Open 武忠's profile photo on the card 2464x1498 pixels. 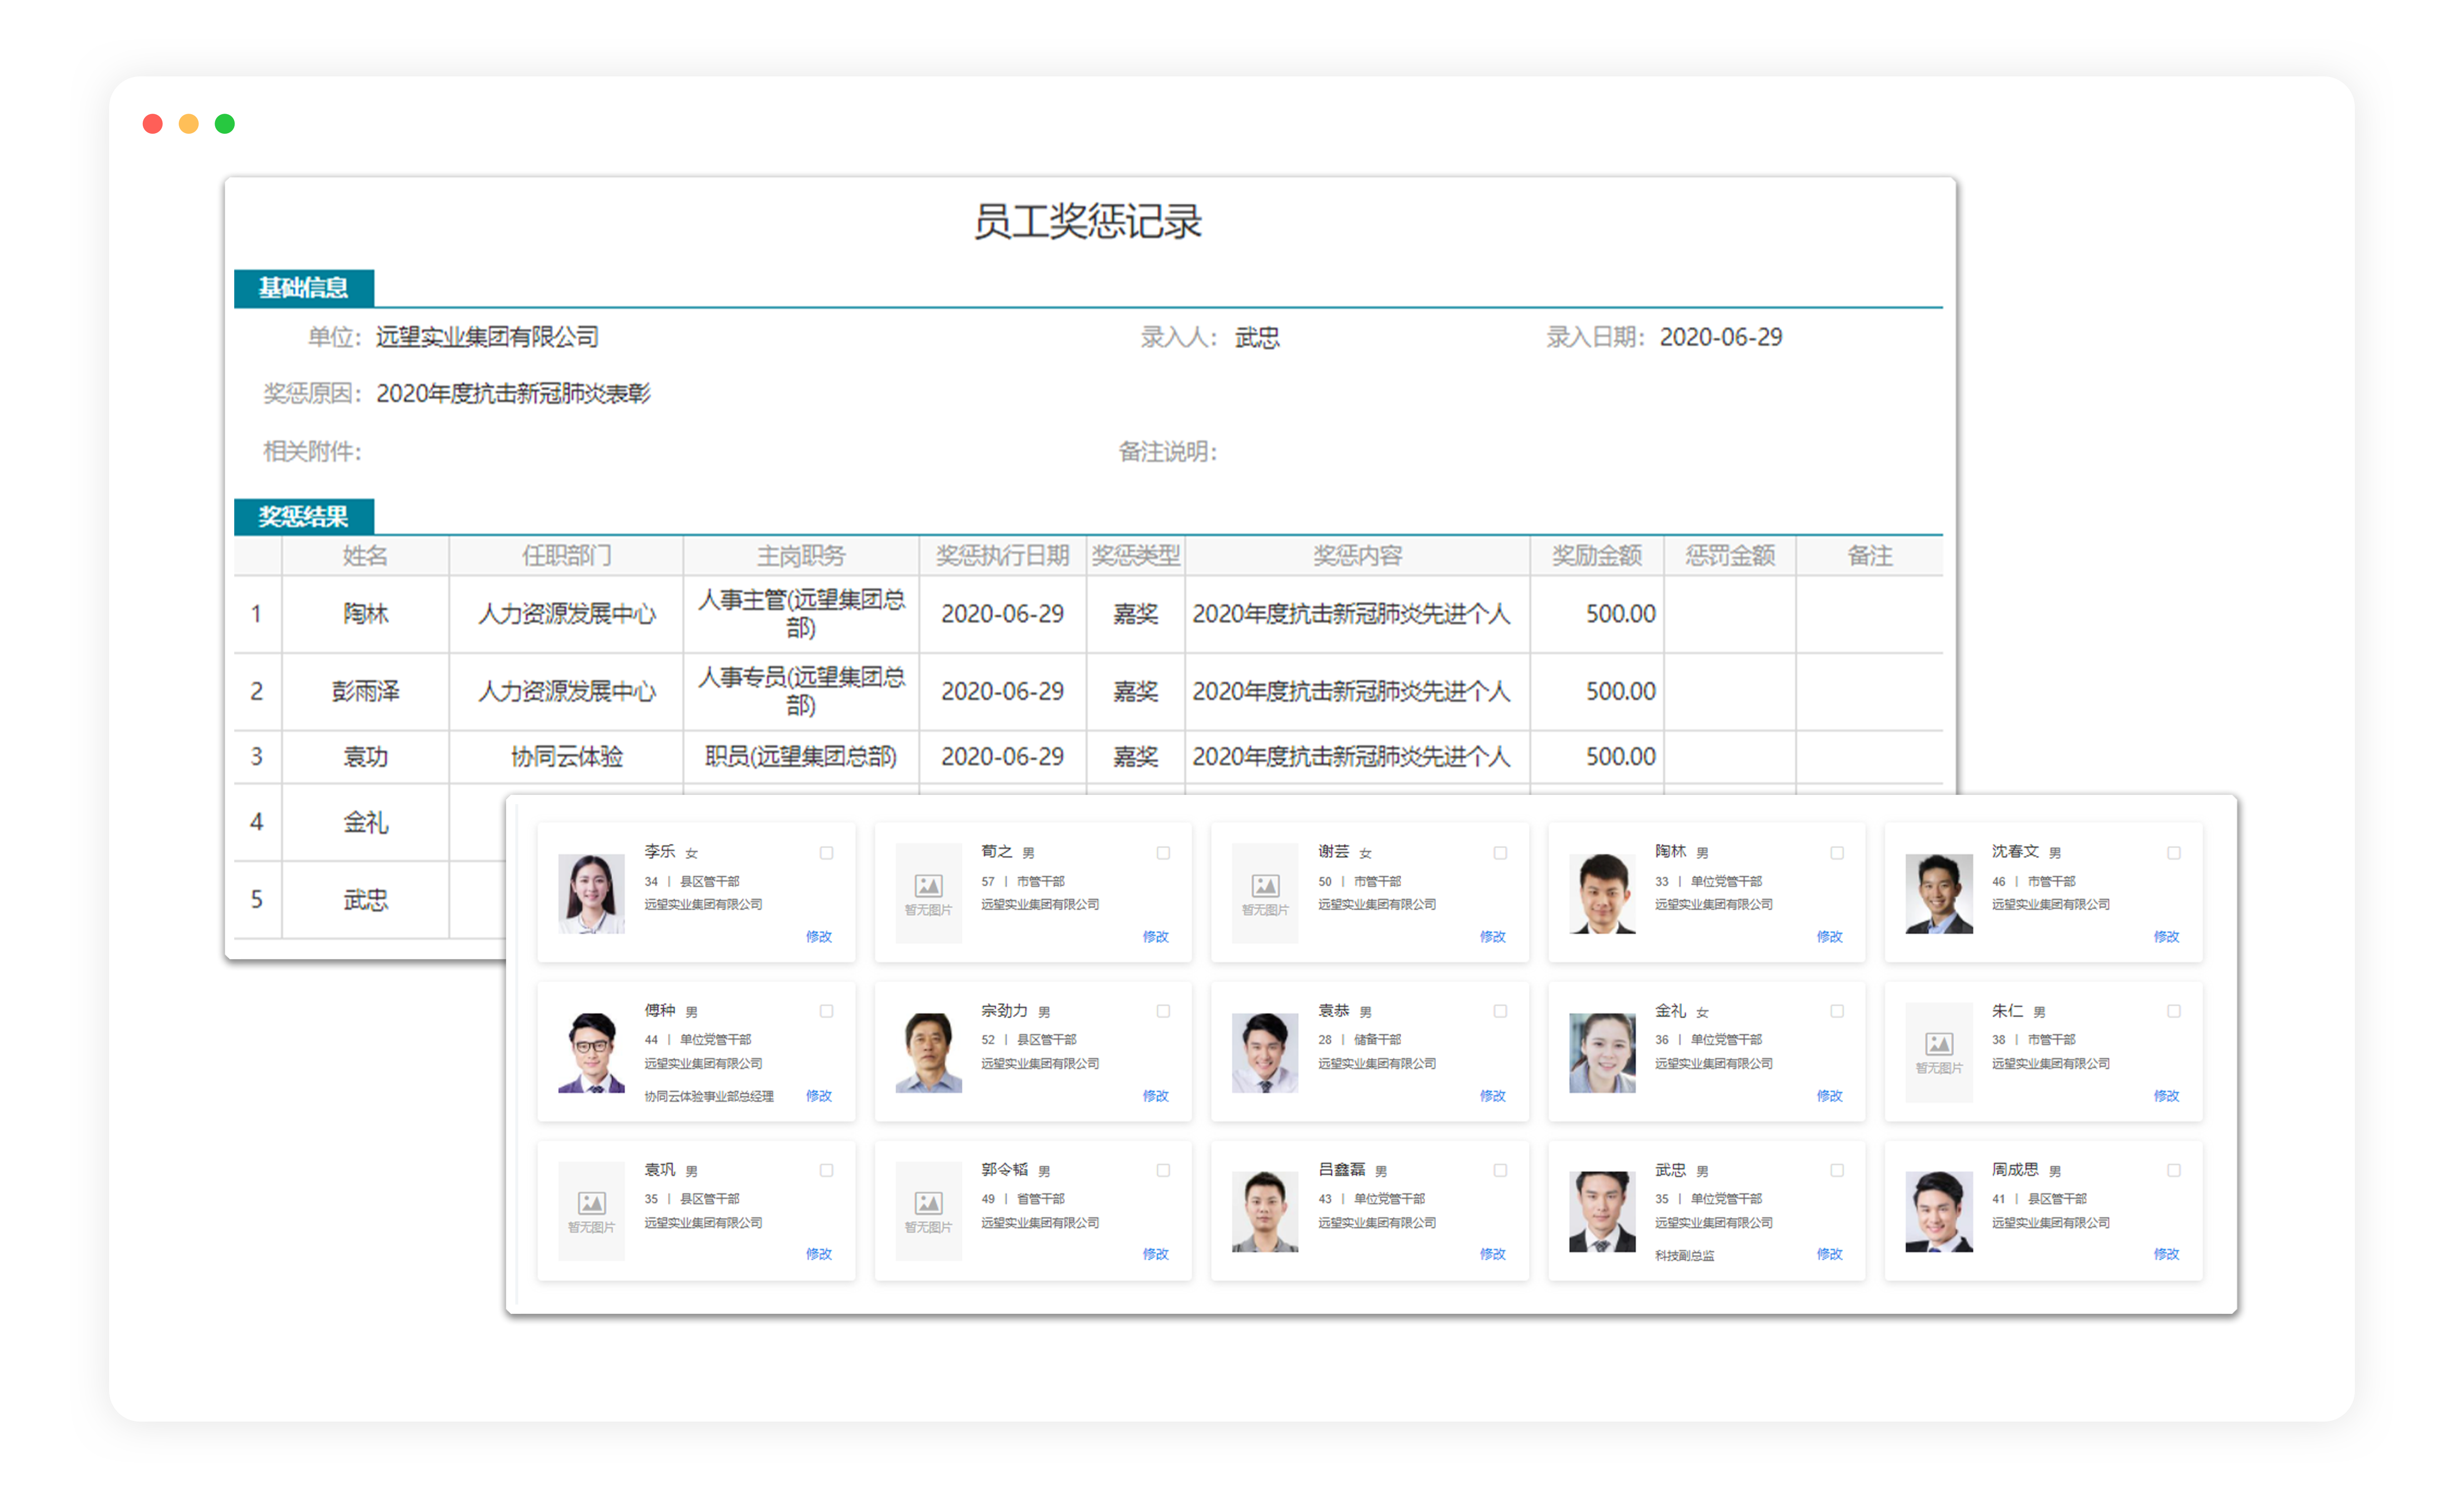tap(1602, 1211)
